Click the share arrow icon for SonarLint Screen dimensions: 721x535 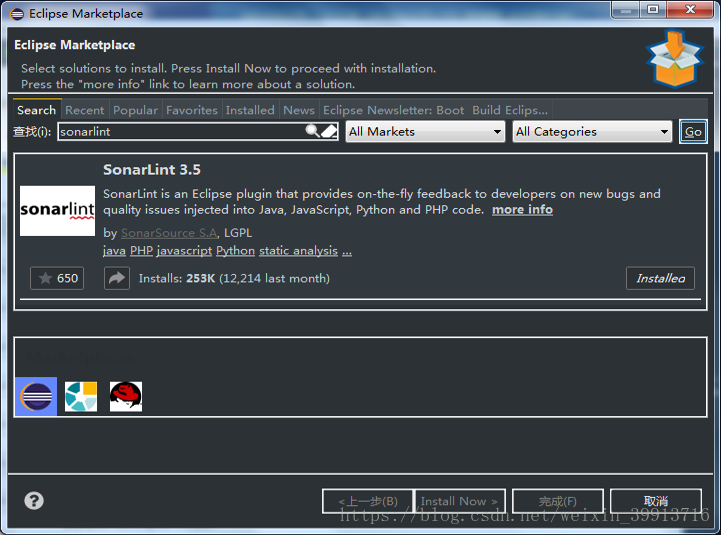117,278
